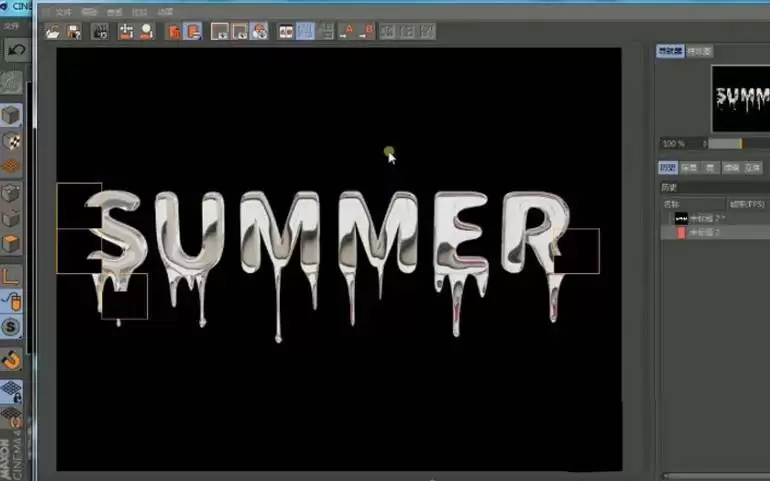Click the greyed split-line compare icon
Viewport: 770px width, 481px height.
click(325, 31)
